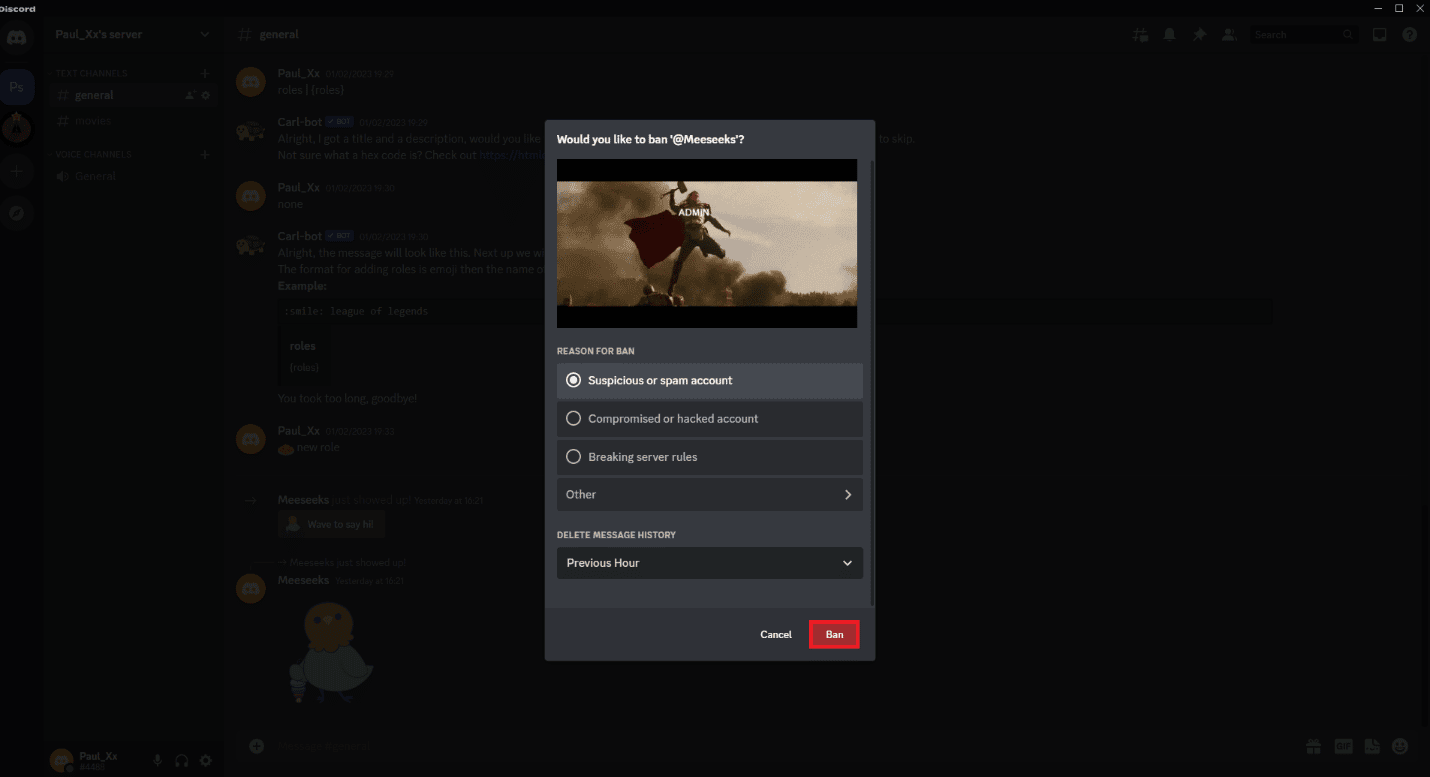
Task: Open Threads icon in channel header
Action: [1140, 35]
